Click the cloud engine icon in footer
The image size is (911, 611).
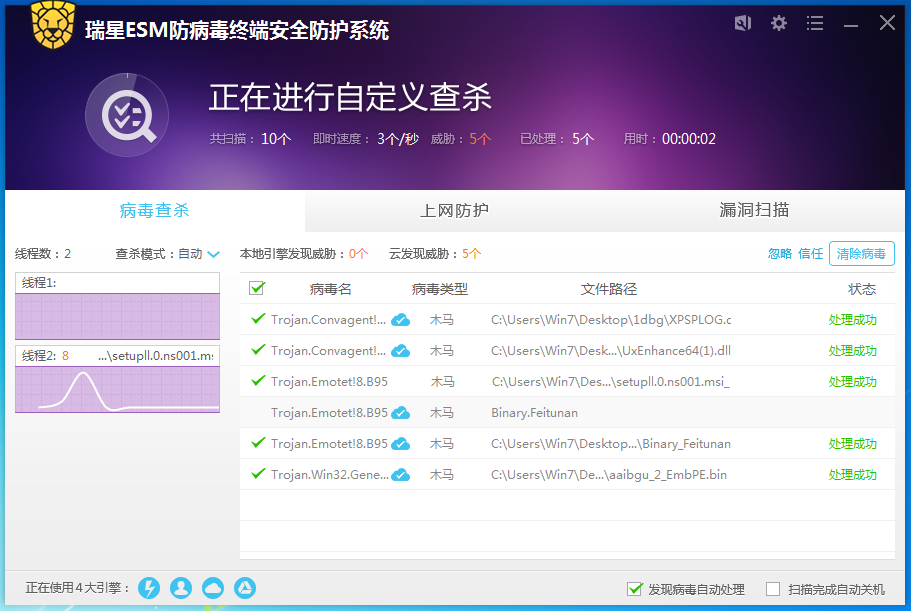coord(213,588)
